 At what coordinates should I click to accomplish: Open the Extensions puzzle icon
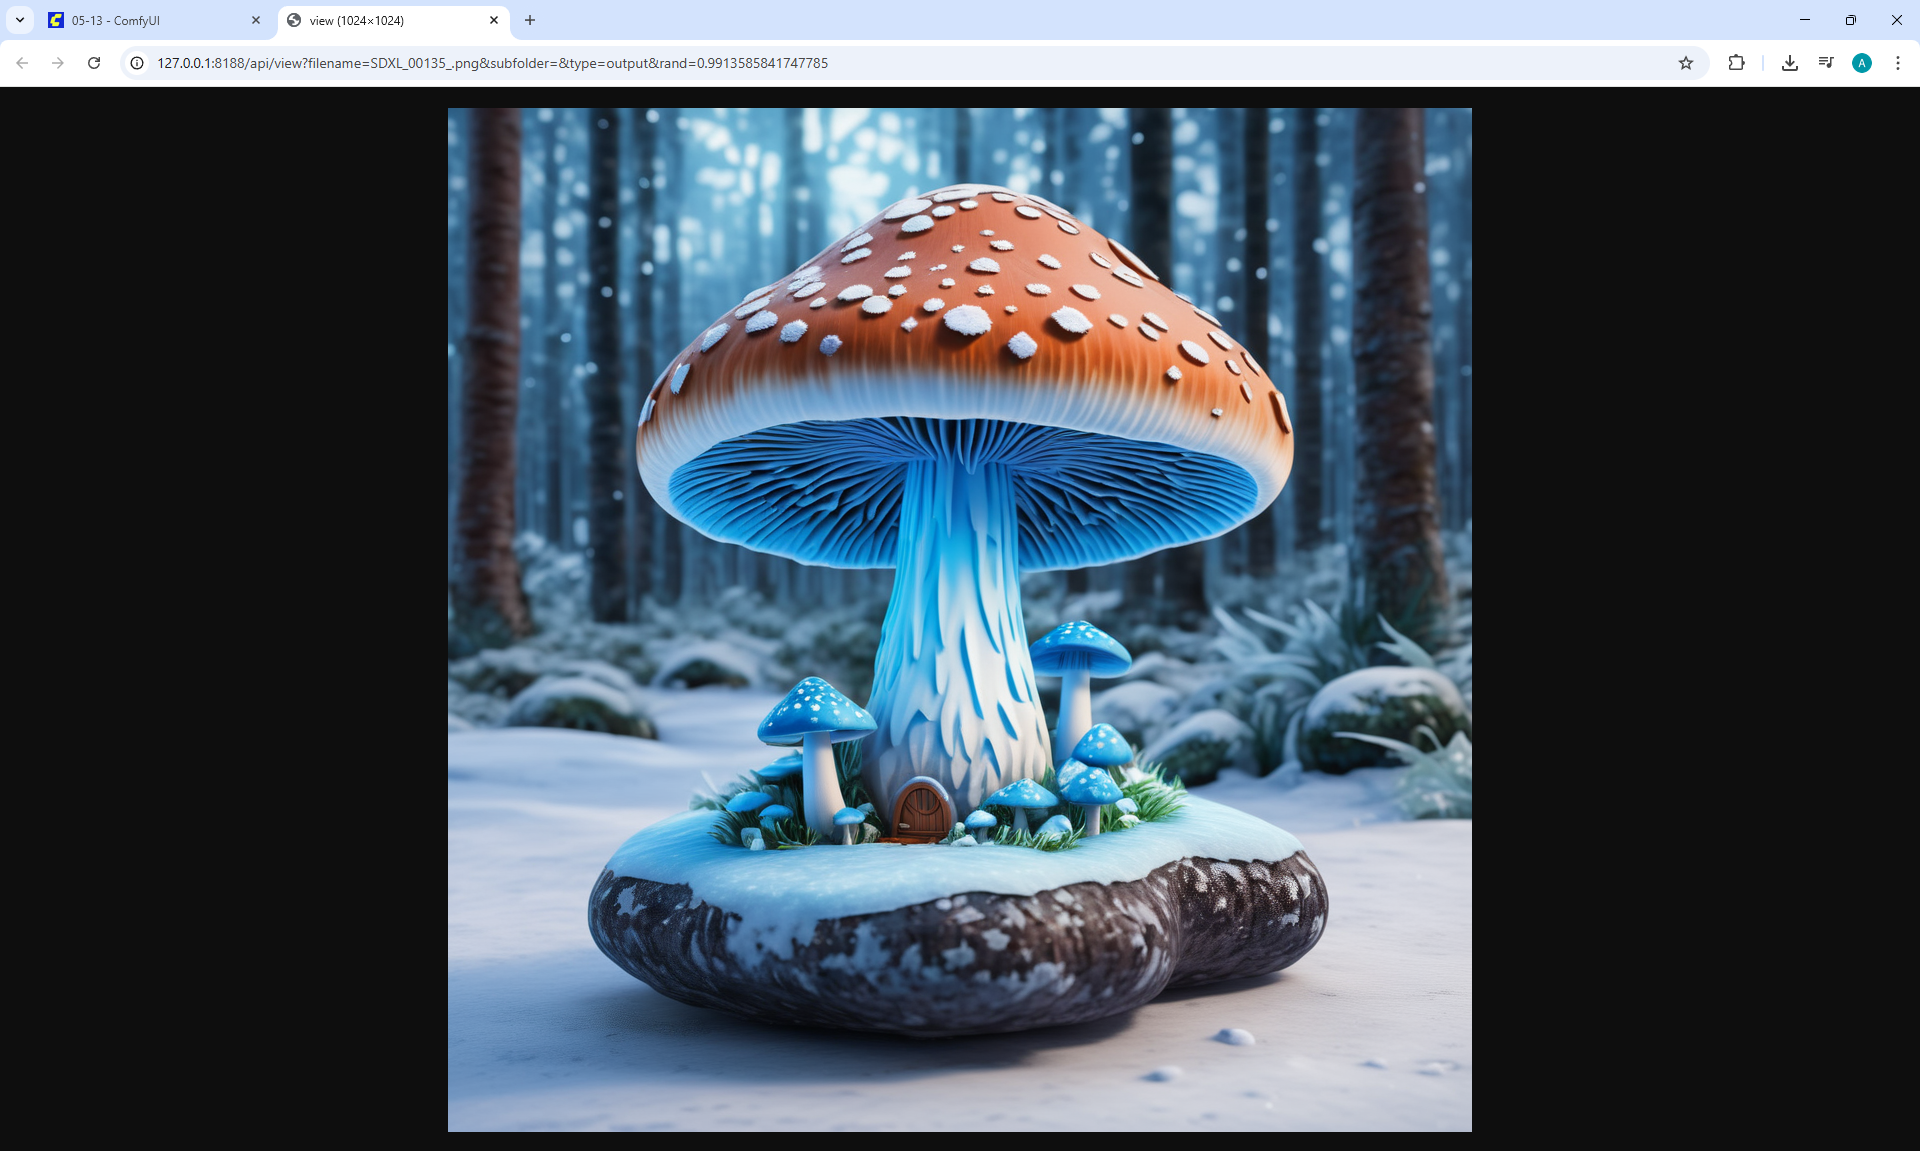coord(1736,63)
